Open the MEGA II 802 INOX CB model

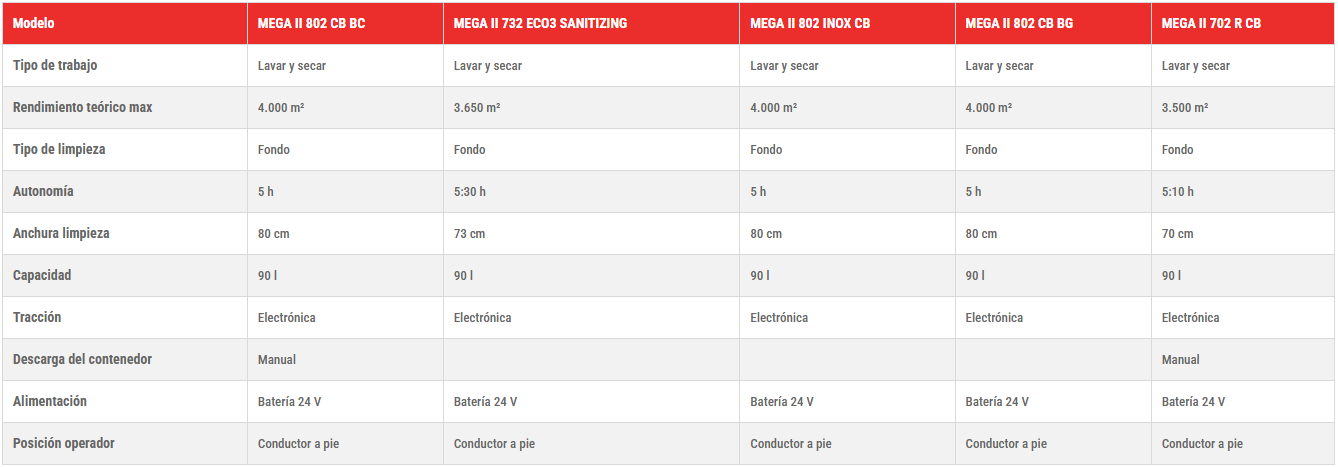click(x=810, y=23)
